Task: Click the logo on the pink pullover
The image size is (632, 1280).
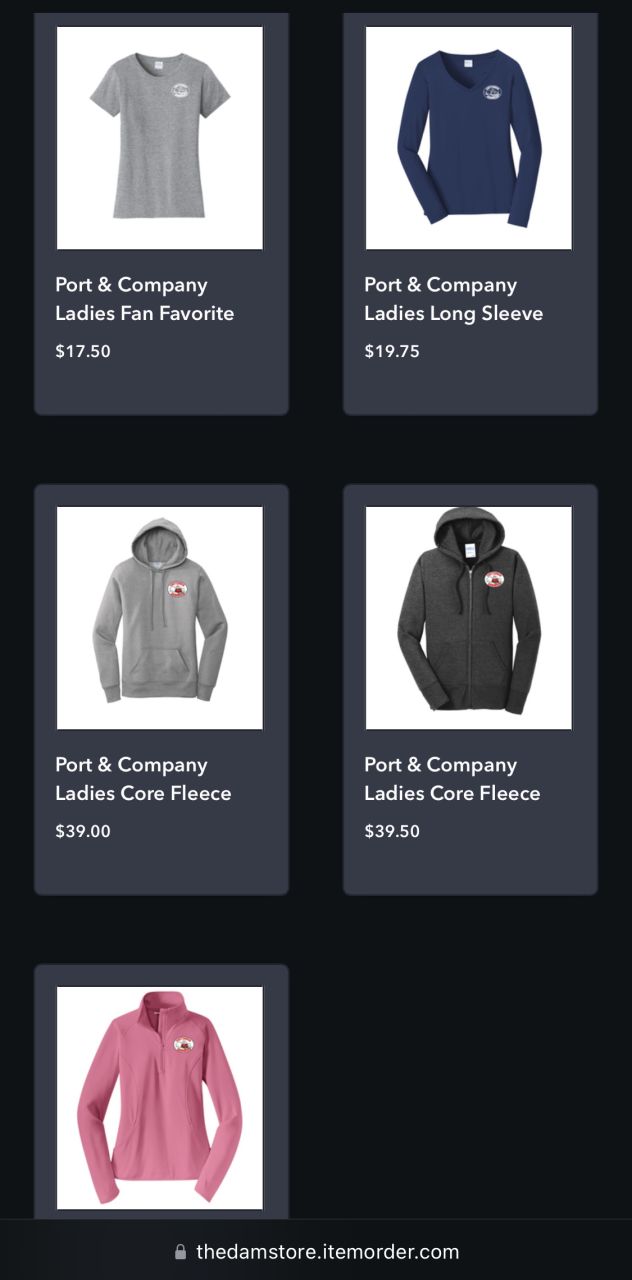Action: pyautogui.click(x=183, y=1043)
